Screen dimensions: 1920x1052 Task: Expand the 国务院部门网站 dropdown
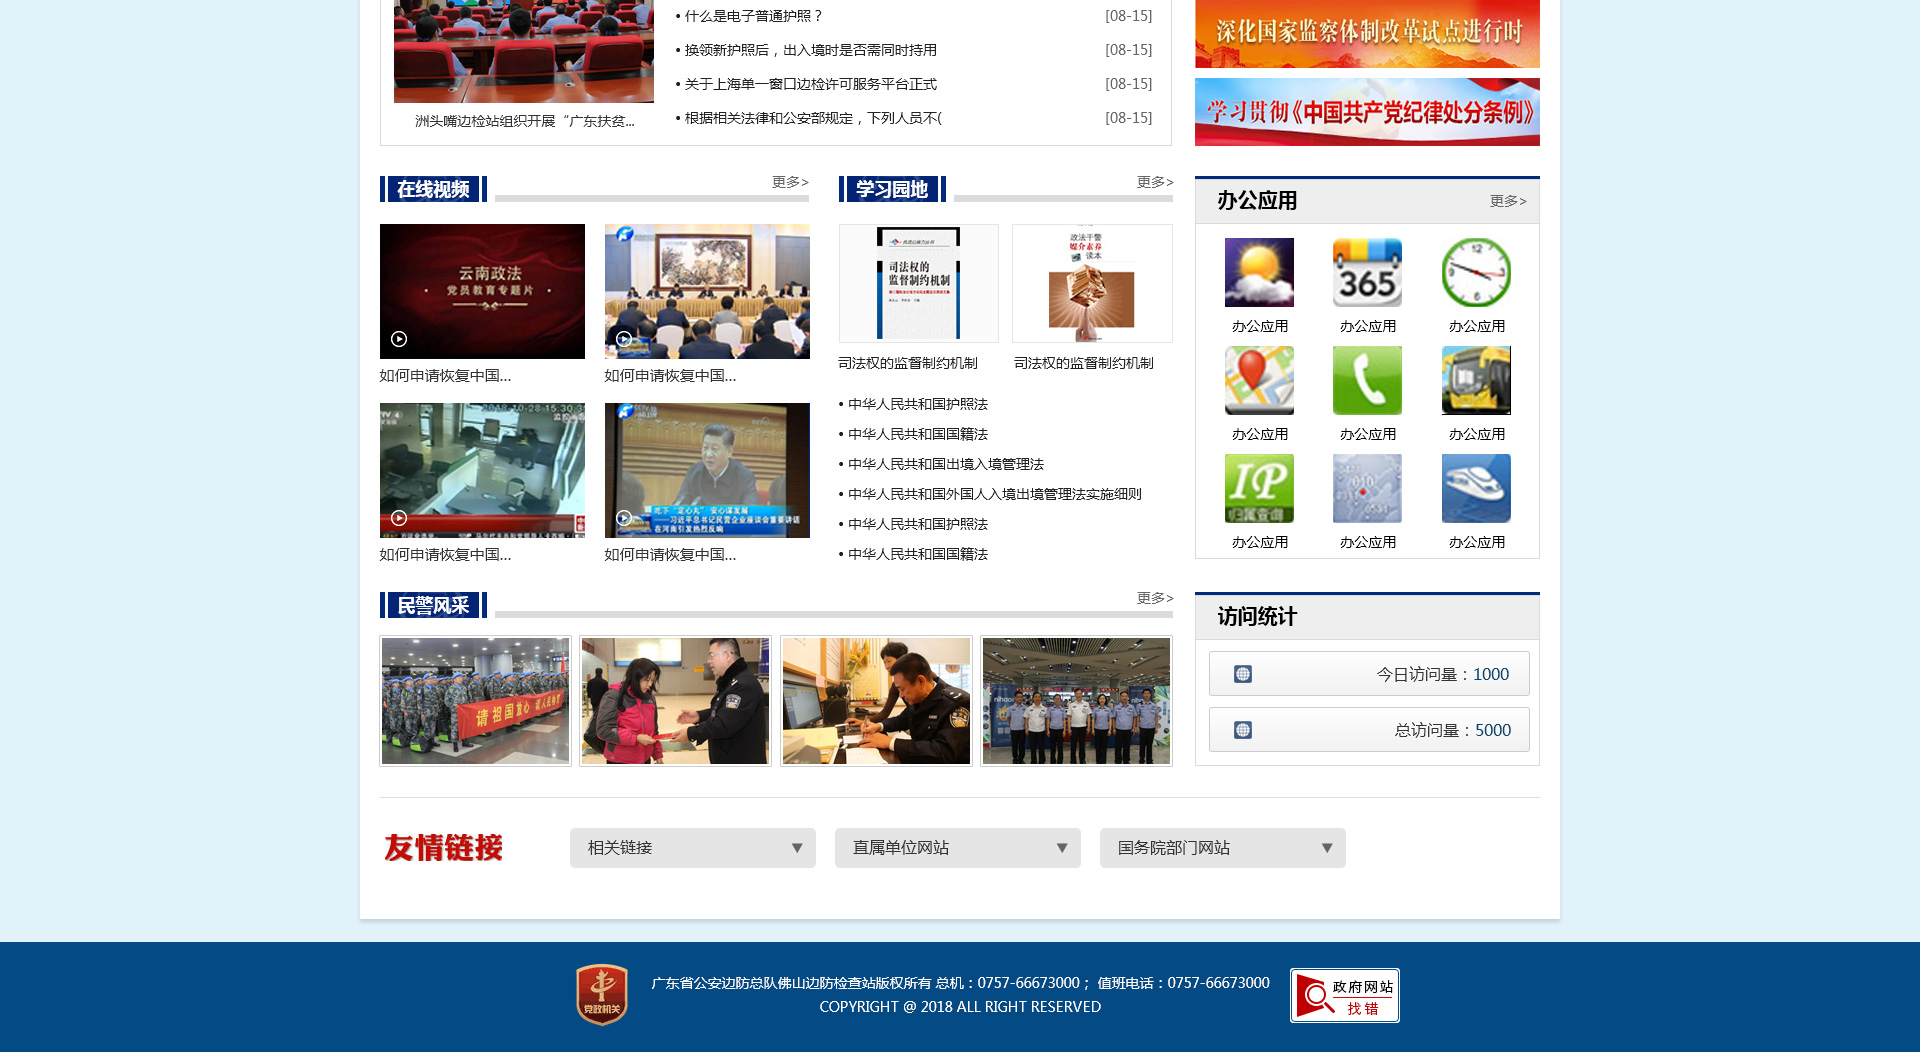point(1222,848)
